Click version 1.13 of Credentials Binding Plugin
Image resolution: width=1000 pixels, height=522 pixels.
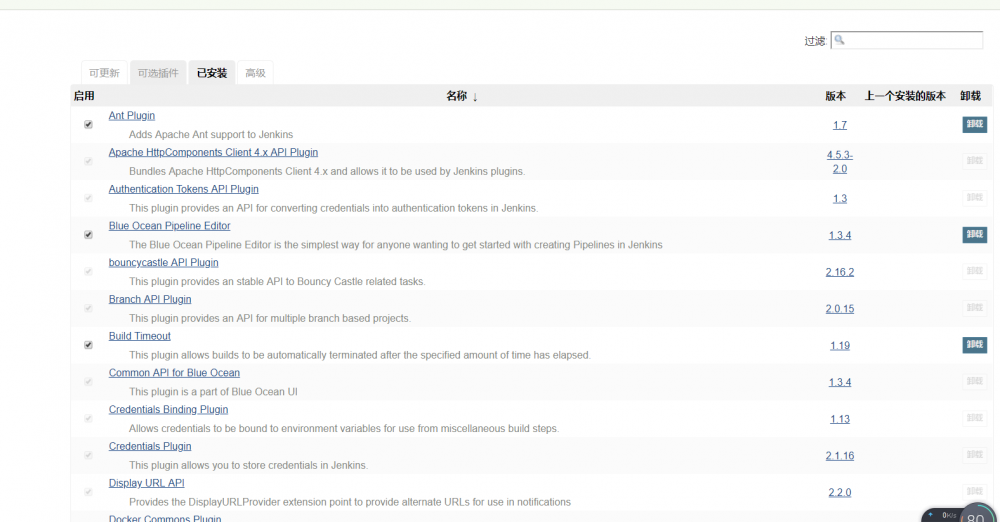[840, 419]
